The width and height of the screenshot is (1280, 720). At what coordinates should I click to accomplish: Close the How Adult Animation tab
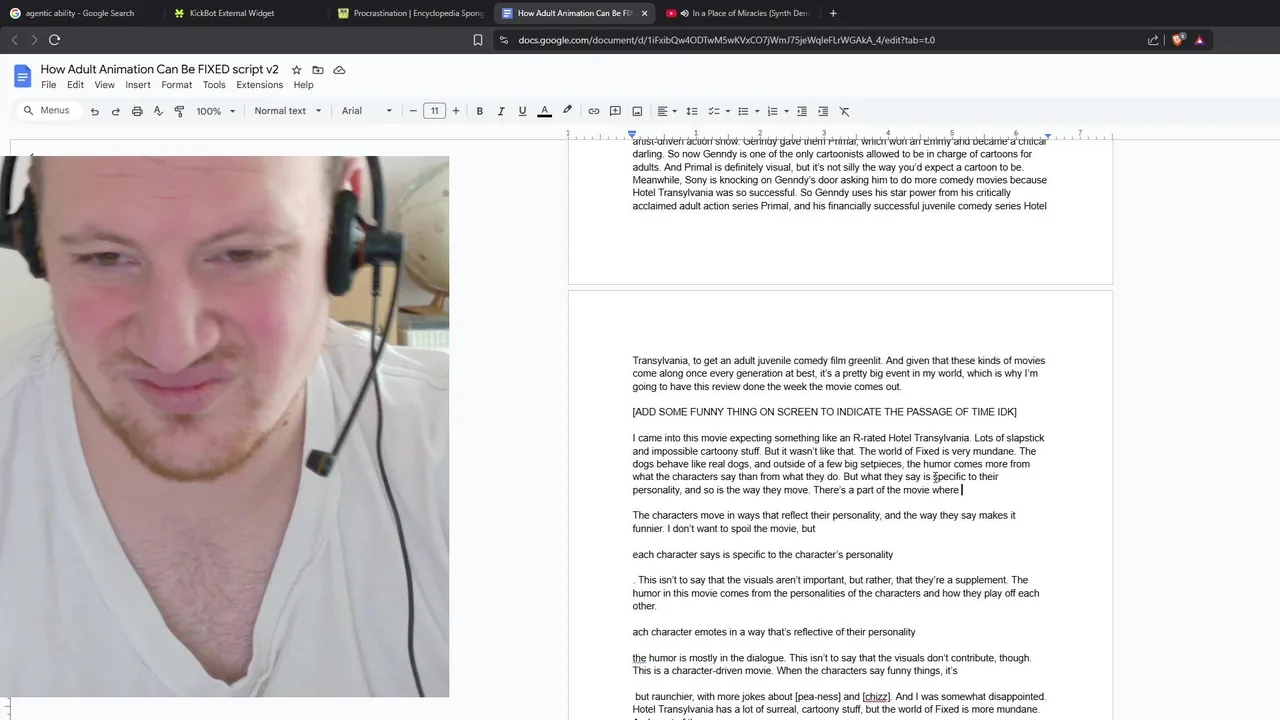tap(644, 13)
